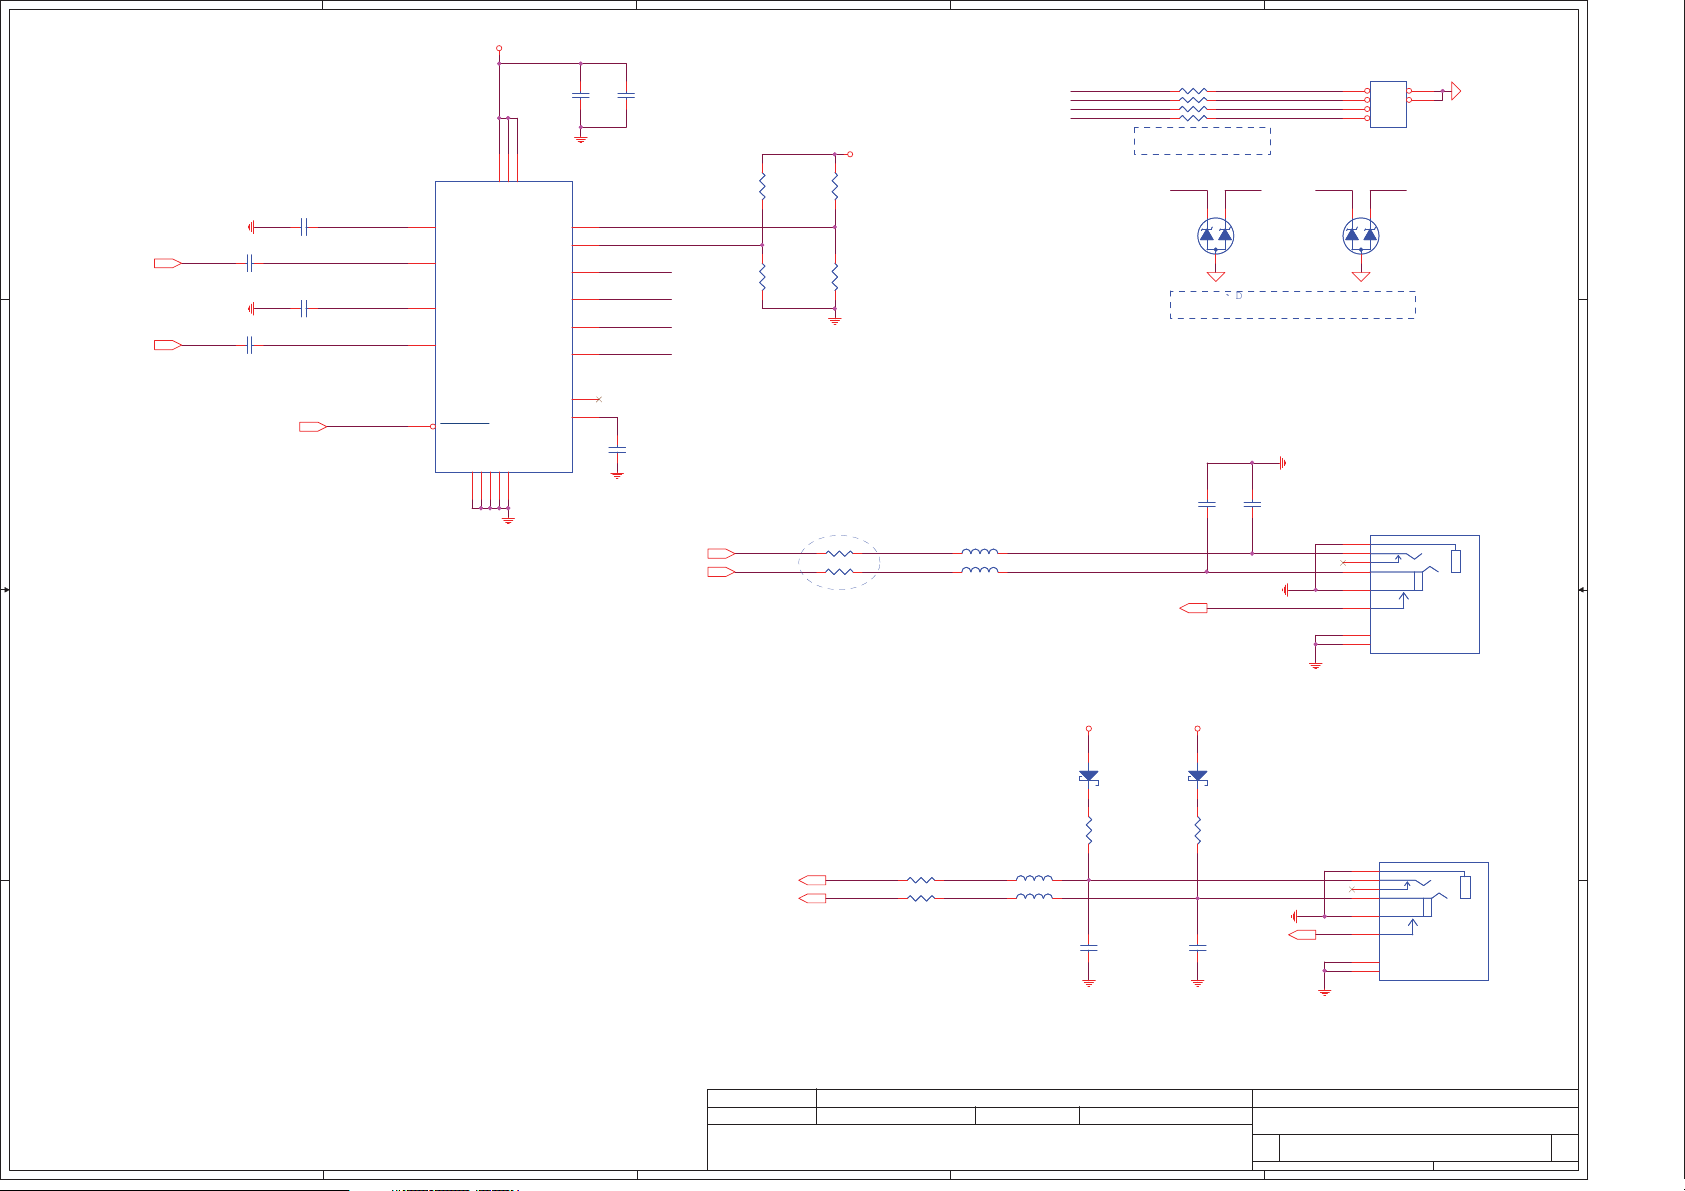This screenshot has height=1191, width=1685.
Task: Click the power terminal circle above large IC
Action: tap(499, 48)
